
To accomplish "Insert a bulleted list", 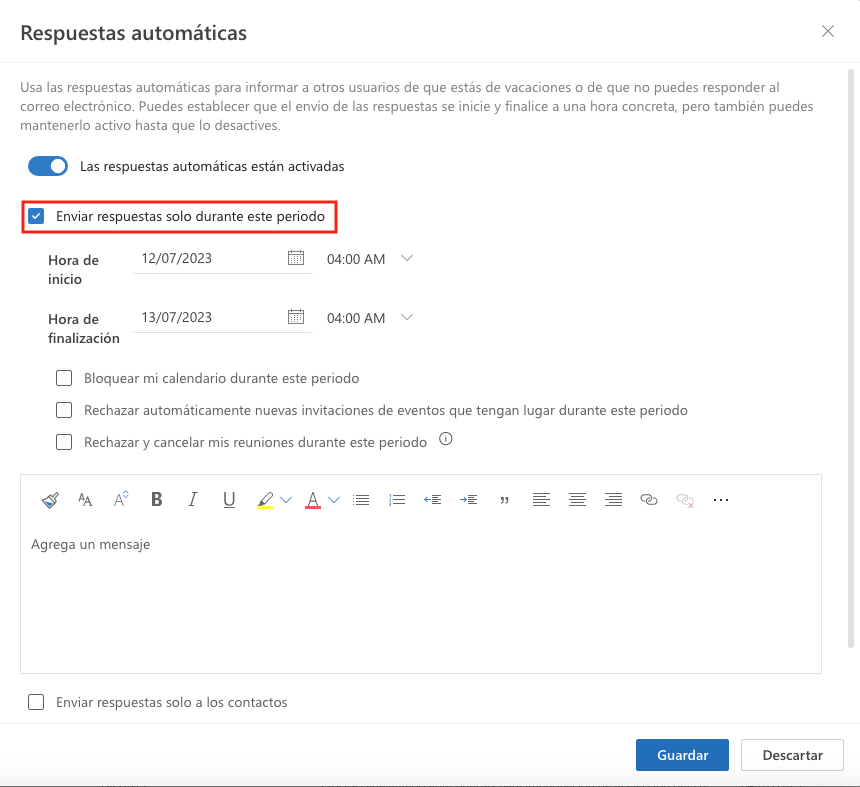I will point(361,499).
